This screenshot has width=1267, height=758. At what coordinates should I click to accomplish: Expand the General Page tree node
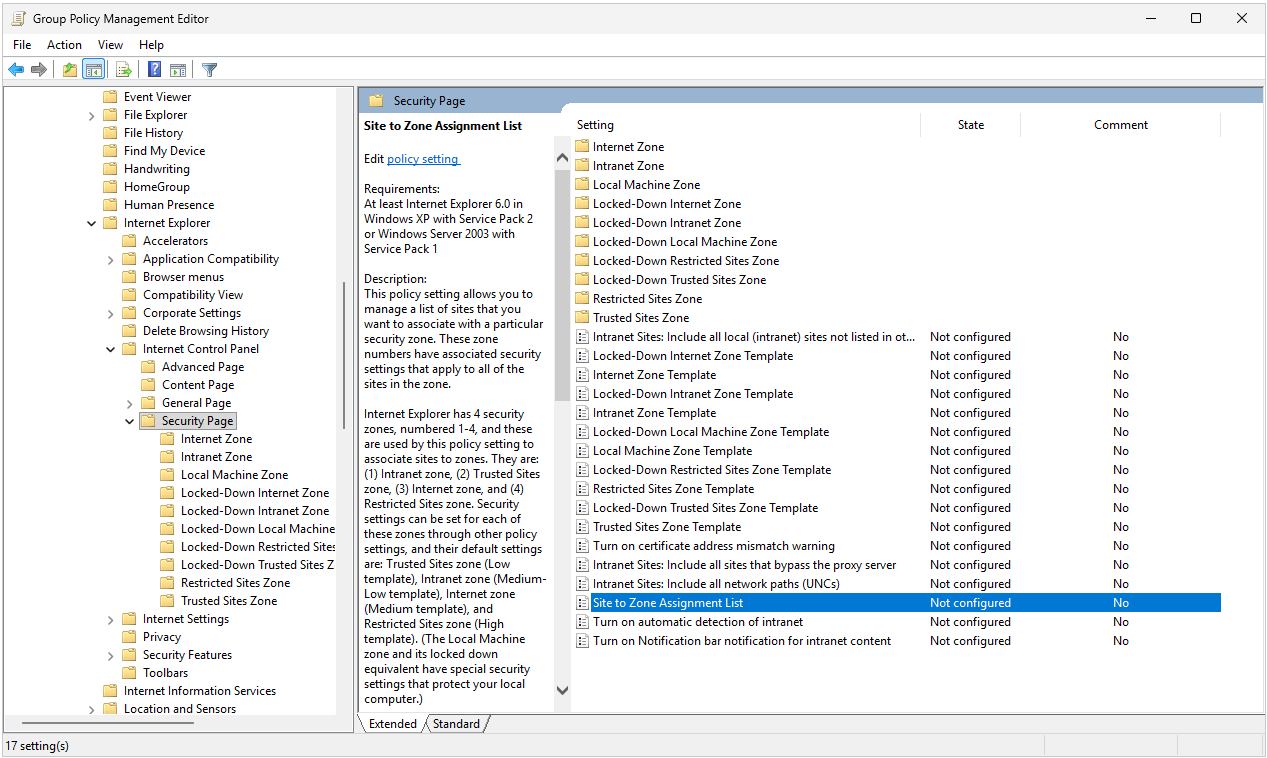tap(130, 403)
